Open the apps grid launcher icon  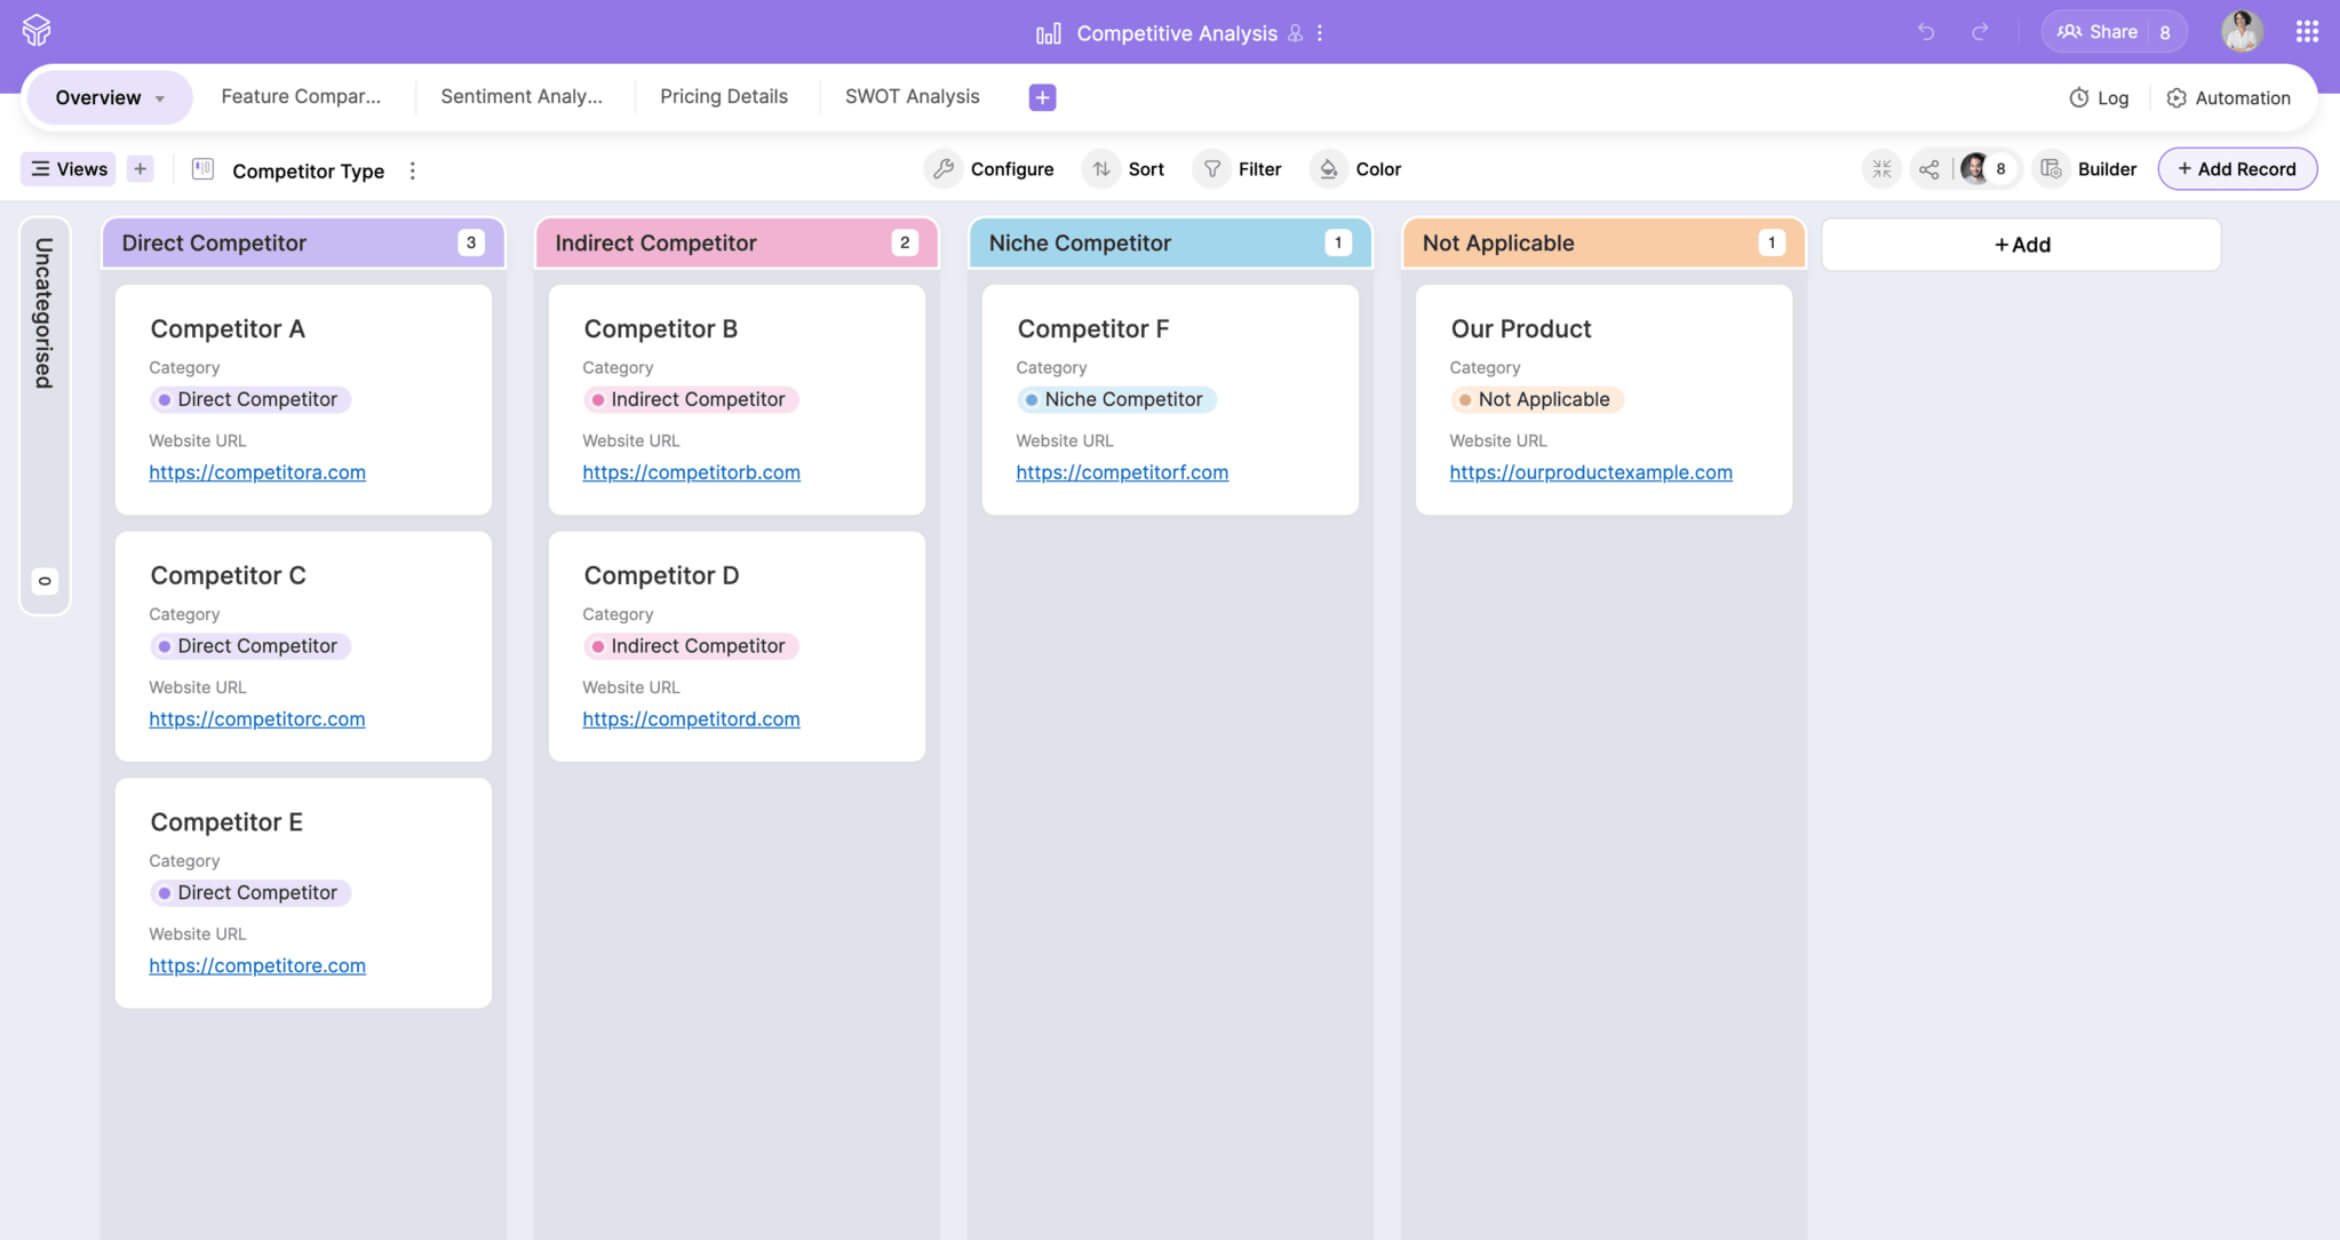point(2307,32)
